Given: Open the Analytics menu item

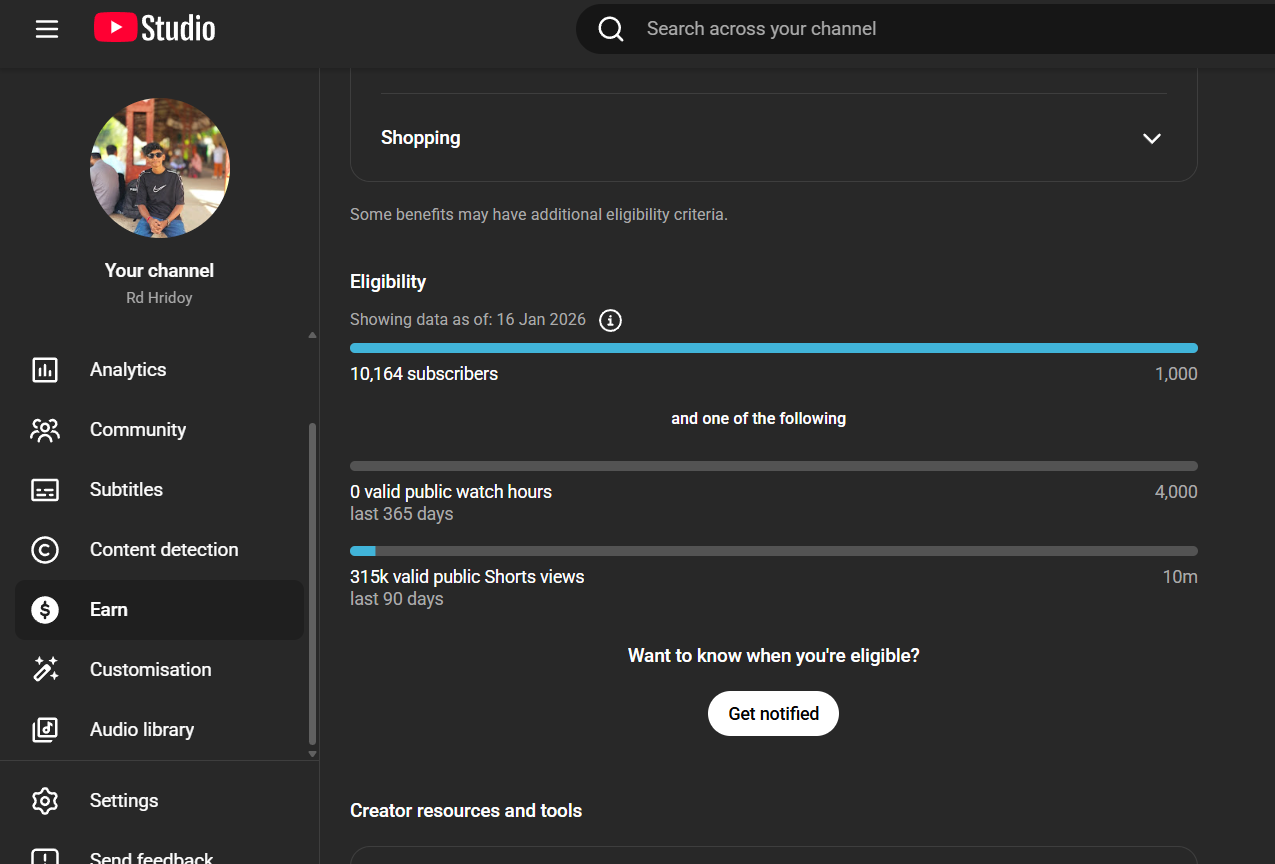Looking at the screenshot, I should pyautogui.click(x=128, y=370).
